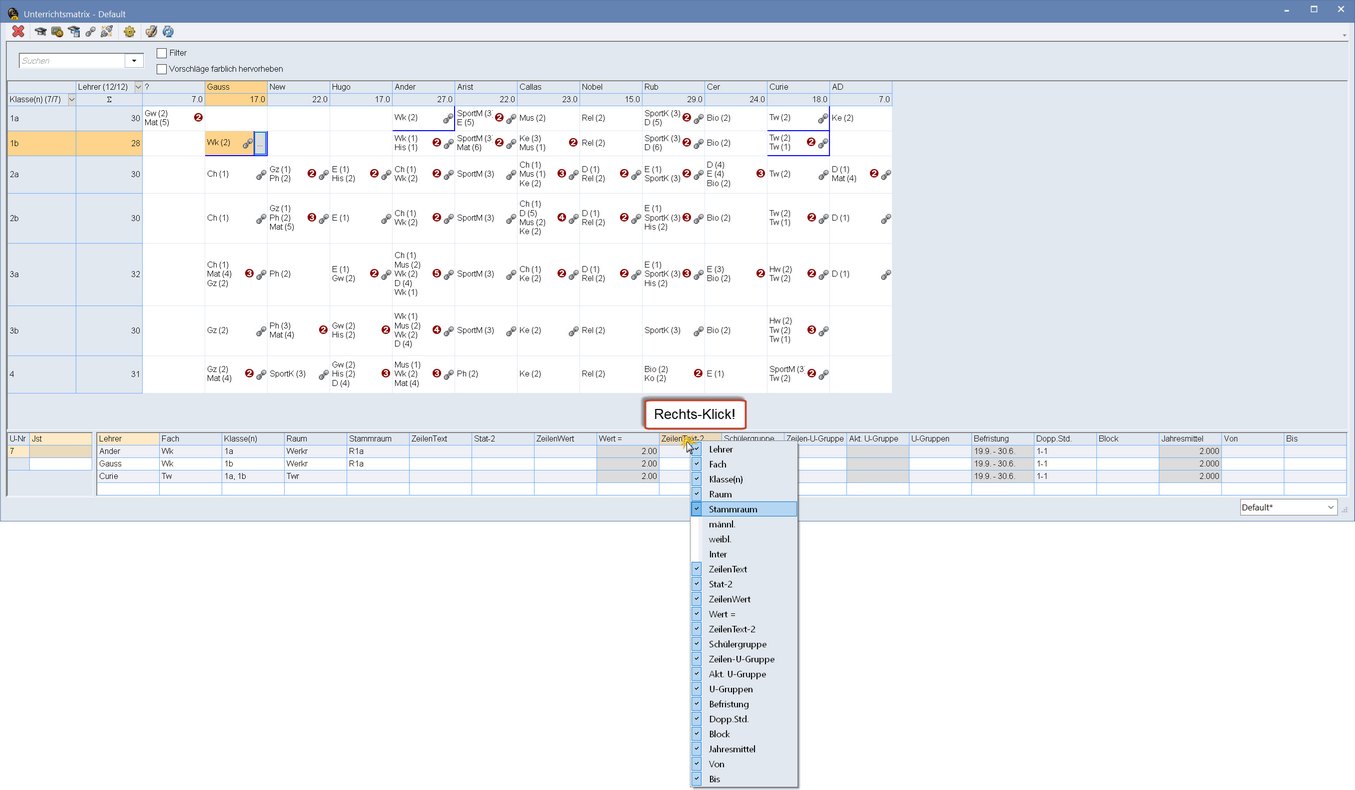
Task: Click the coupling chain icon in Gauss 1b cell
Action: coord(247,143)
